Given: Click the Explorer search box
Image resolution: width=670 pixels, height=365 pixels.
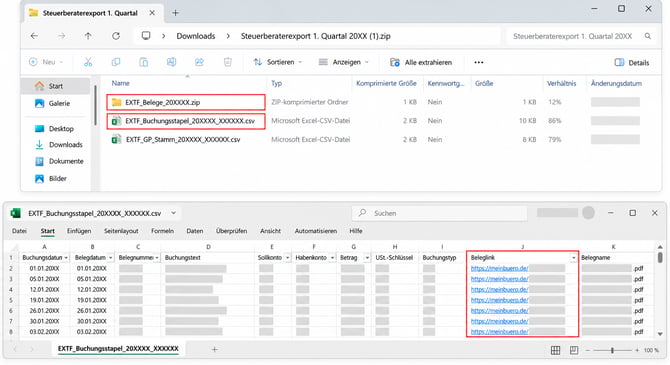Looking at the screenshot, I should 581,36.
